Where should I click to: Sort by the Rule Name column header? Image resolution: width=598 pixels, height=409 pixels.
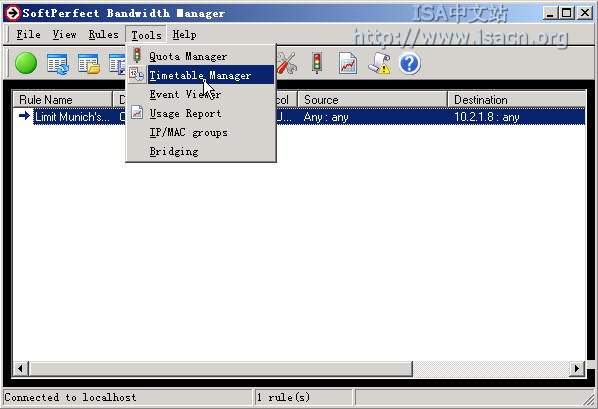coord(63,100)
